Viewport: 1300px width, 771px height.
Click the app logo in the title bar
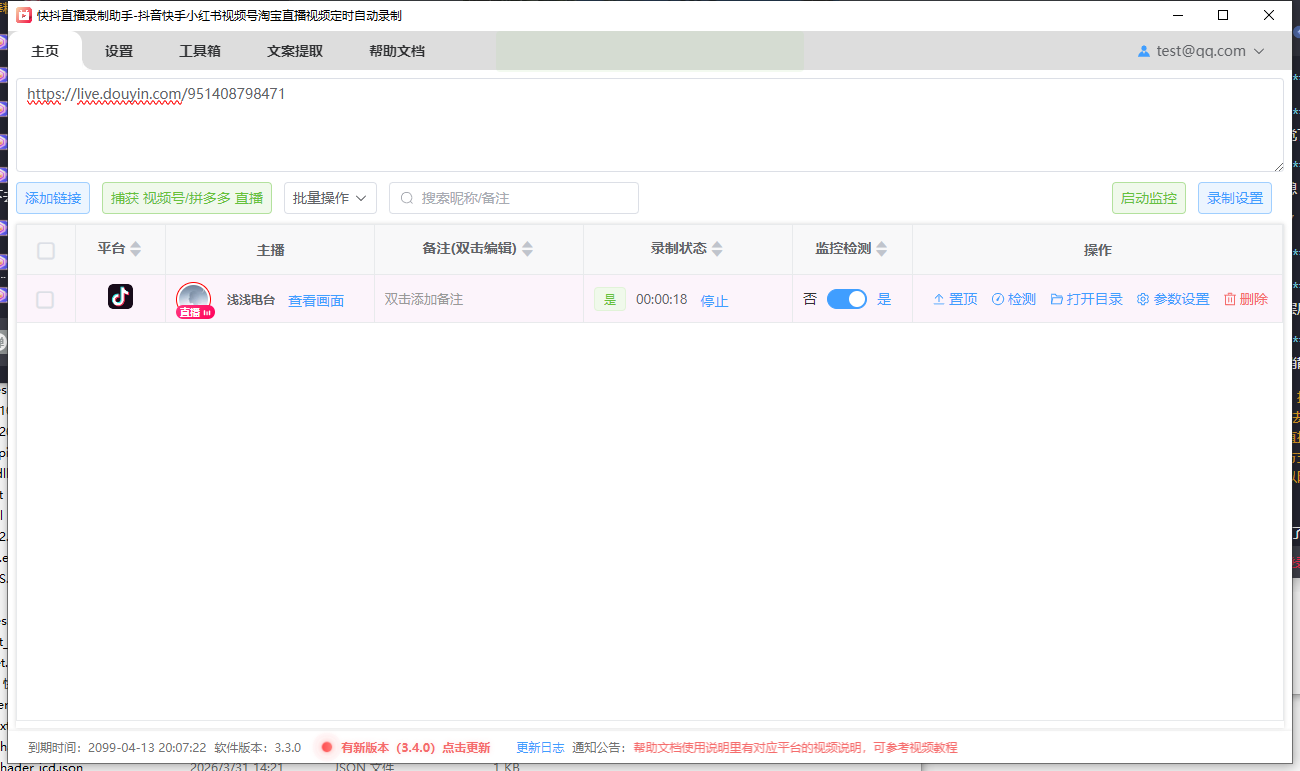tap(23, 15)
